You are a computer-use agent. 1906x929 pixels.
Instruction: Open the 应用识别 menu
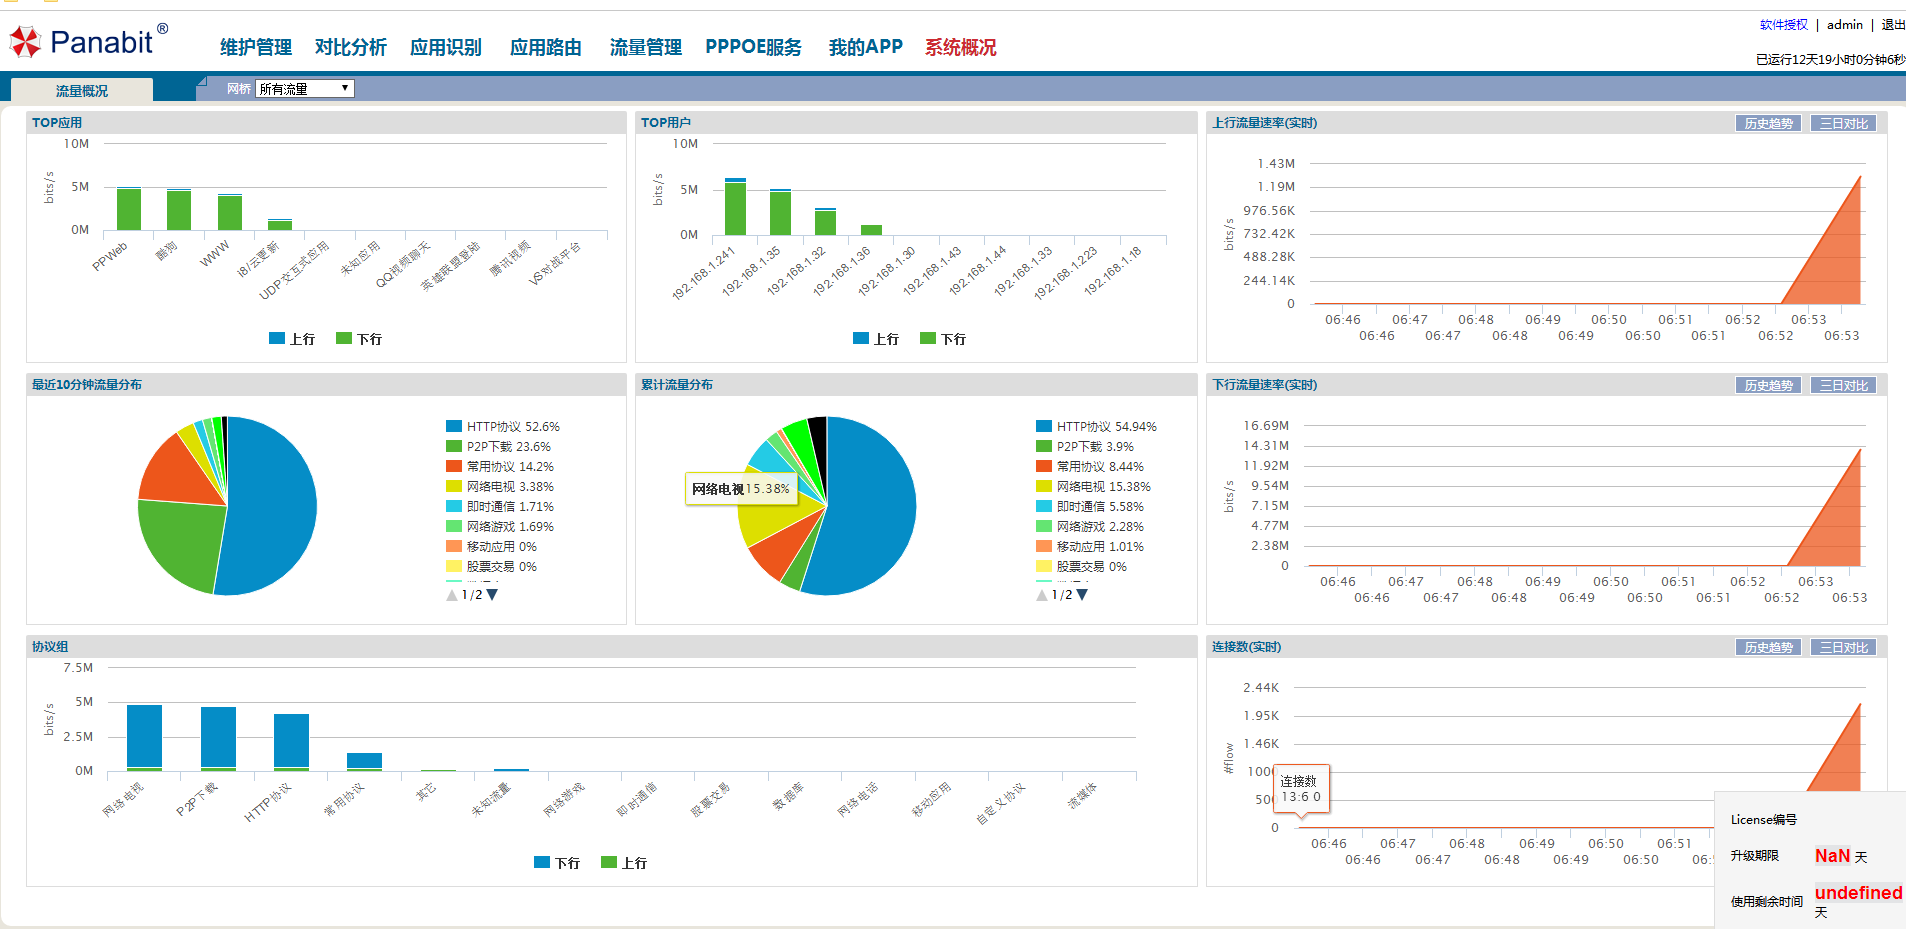click(446, 47)
